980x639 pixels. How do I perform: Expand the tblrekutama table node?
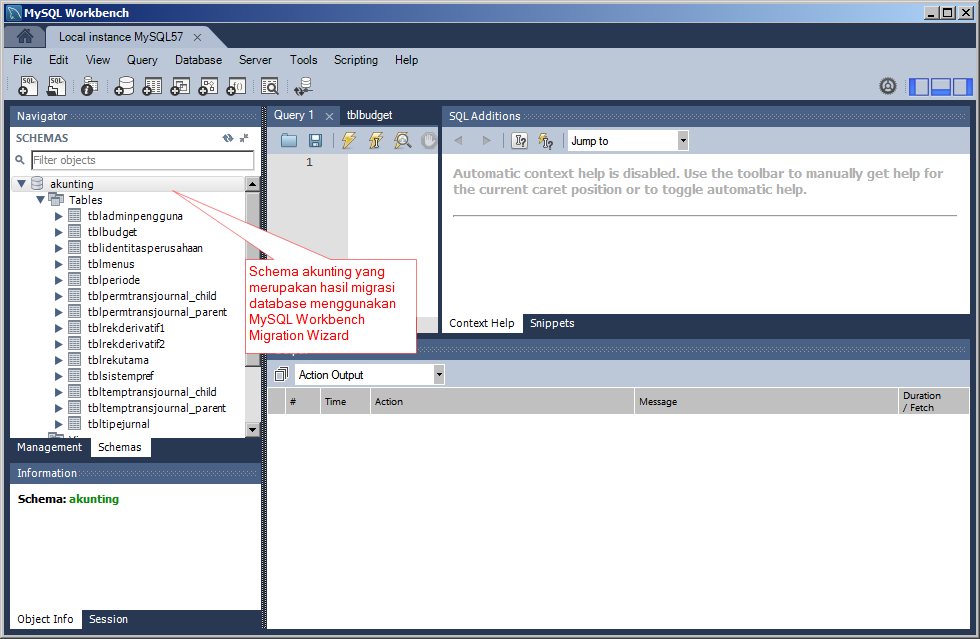coord(59,360)
